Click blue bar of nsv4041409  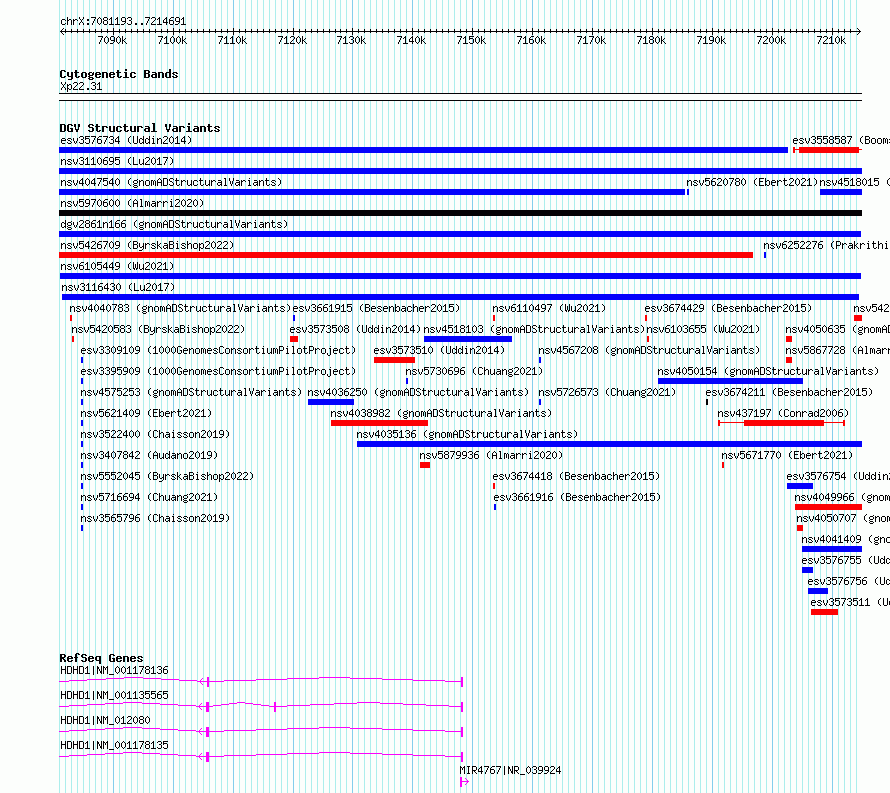(x=832, y=549)
